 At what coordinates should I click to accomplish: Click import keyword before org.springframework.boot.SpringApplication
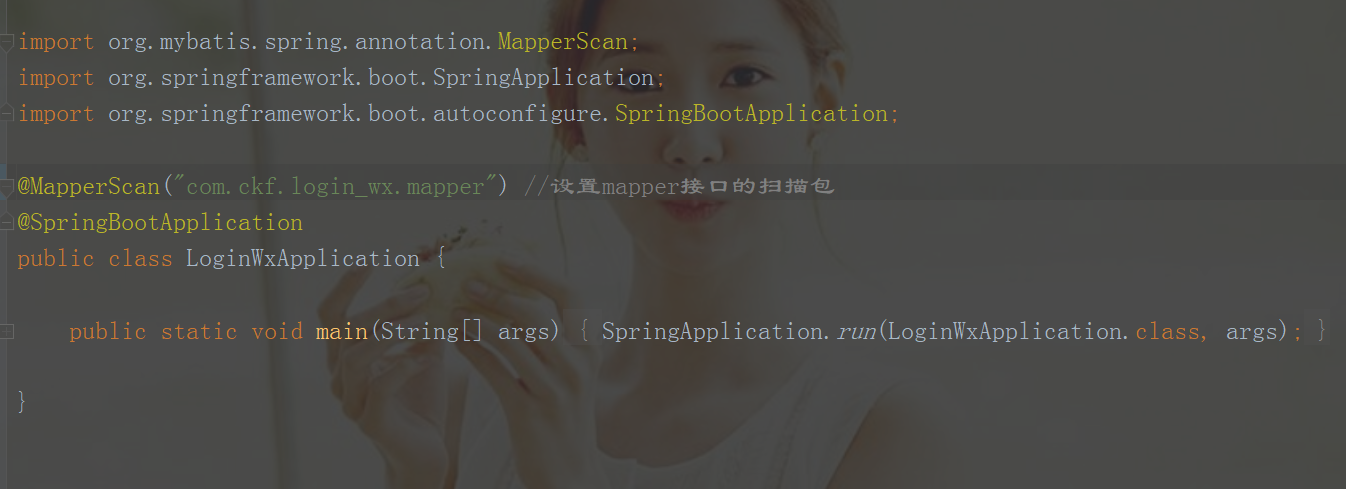[x=56, y=78]
